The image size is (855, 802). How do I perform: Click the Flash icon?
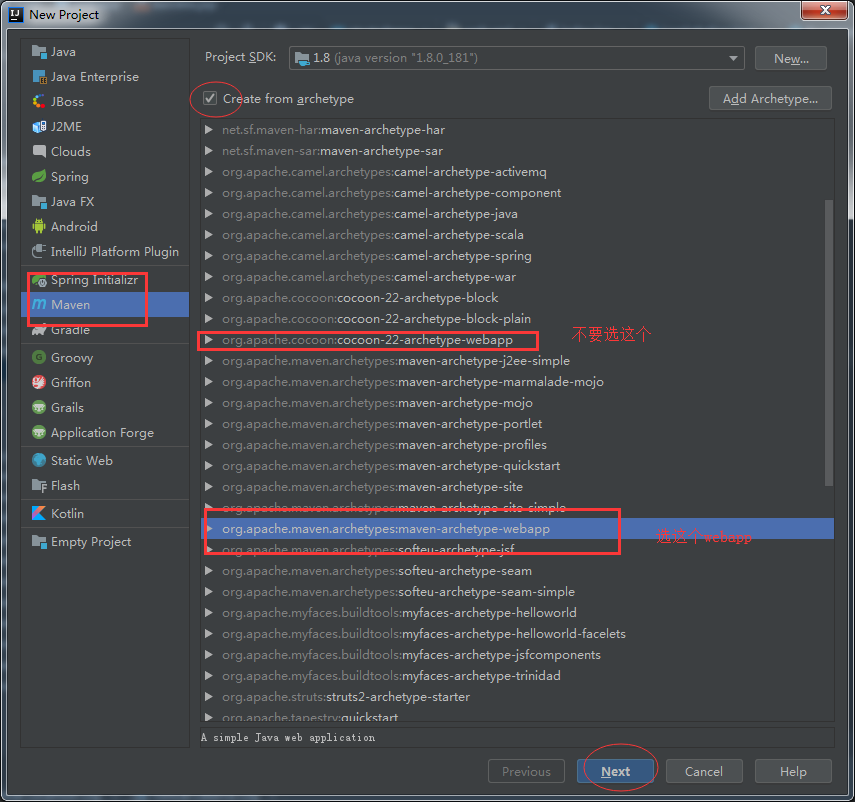(x=39, y=486)
